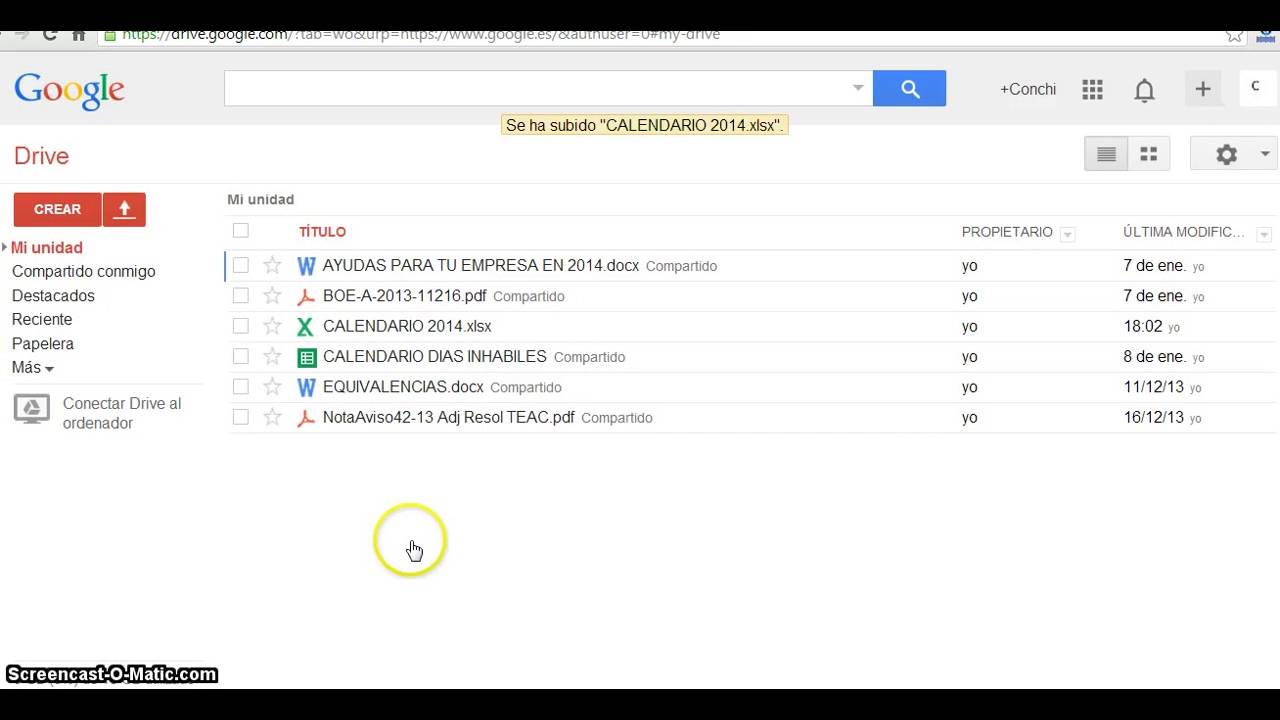Star the CALENDARIO DIAS INHABILES file
The width and height of the screenshot is (1280, 720).
272,356
